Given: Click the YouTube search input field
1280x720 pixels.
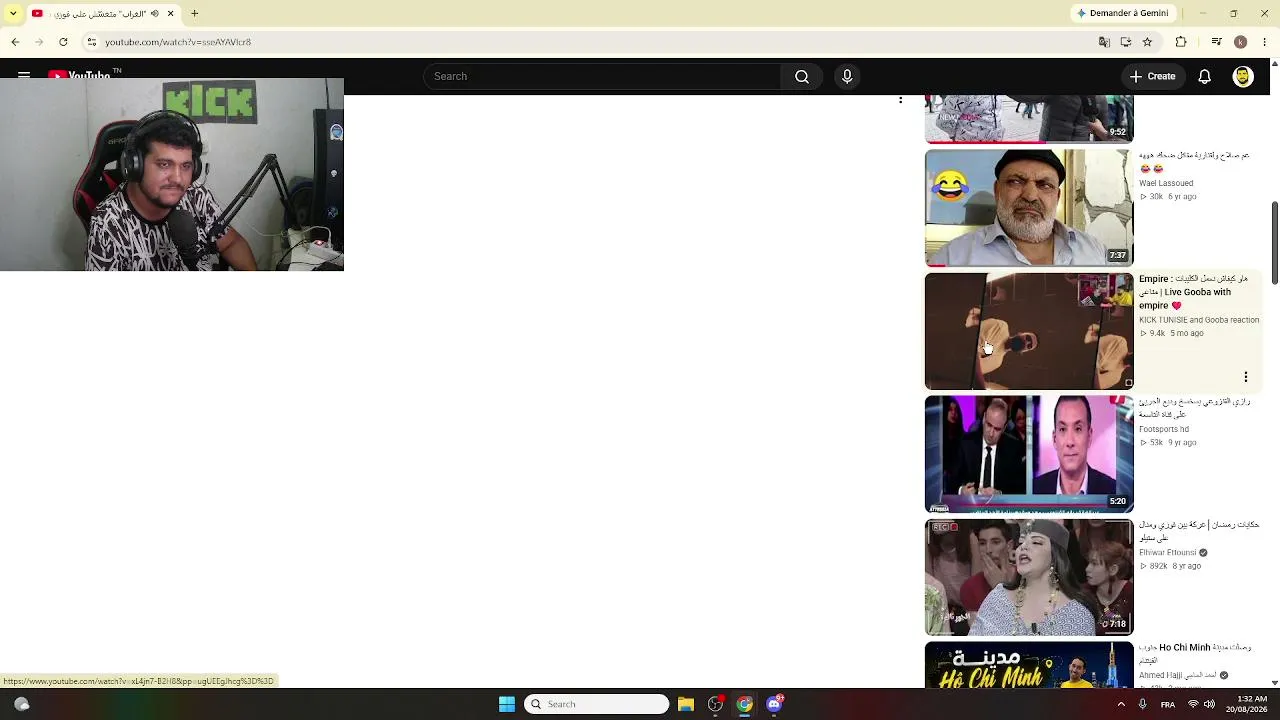Looking at the screenshot, I should (x=602, y=77).
